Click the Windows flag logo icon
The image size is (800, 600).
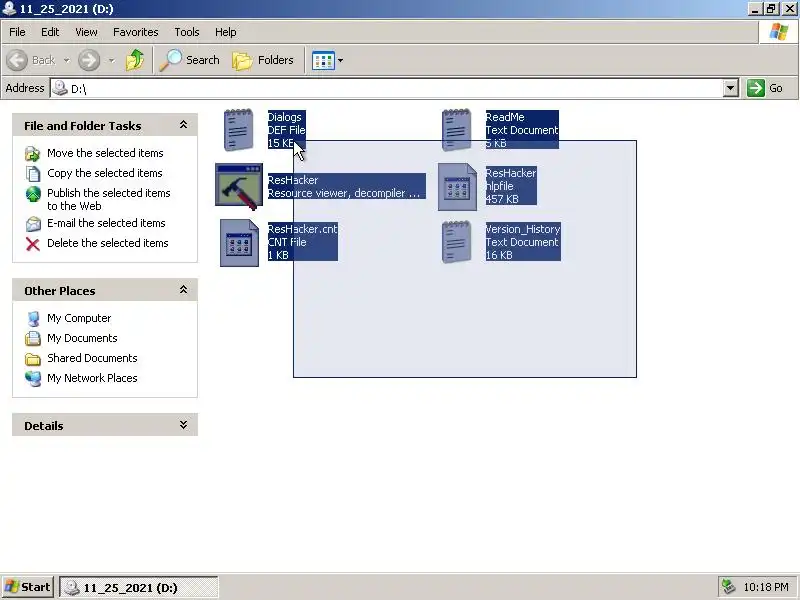point(779,32)
